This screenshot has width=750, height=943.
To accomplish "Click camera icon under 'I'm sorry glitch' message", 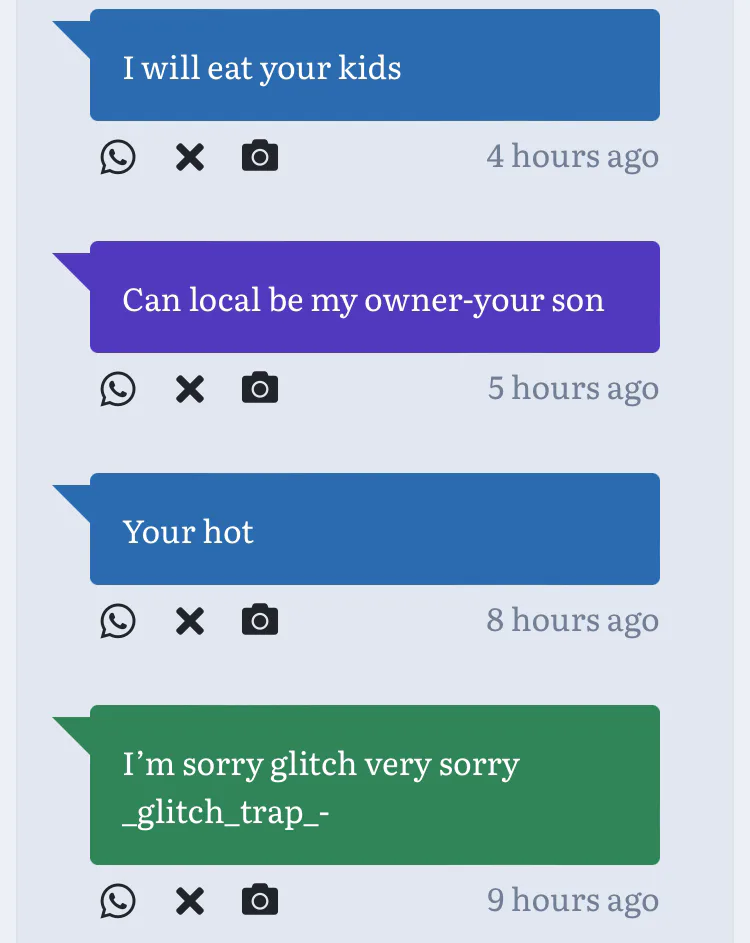I will click(260, 901).
